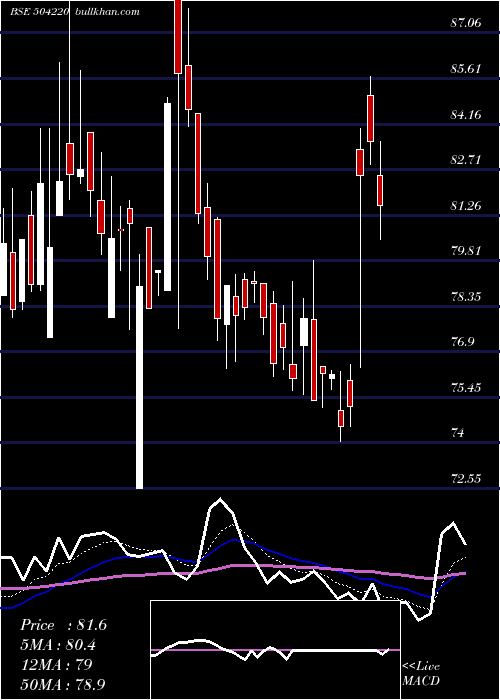Click the 5MA : 80.4 readout
The height and width of the screenshot is (700, 500).
coord(58,645)
